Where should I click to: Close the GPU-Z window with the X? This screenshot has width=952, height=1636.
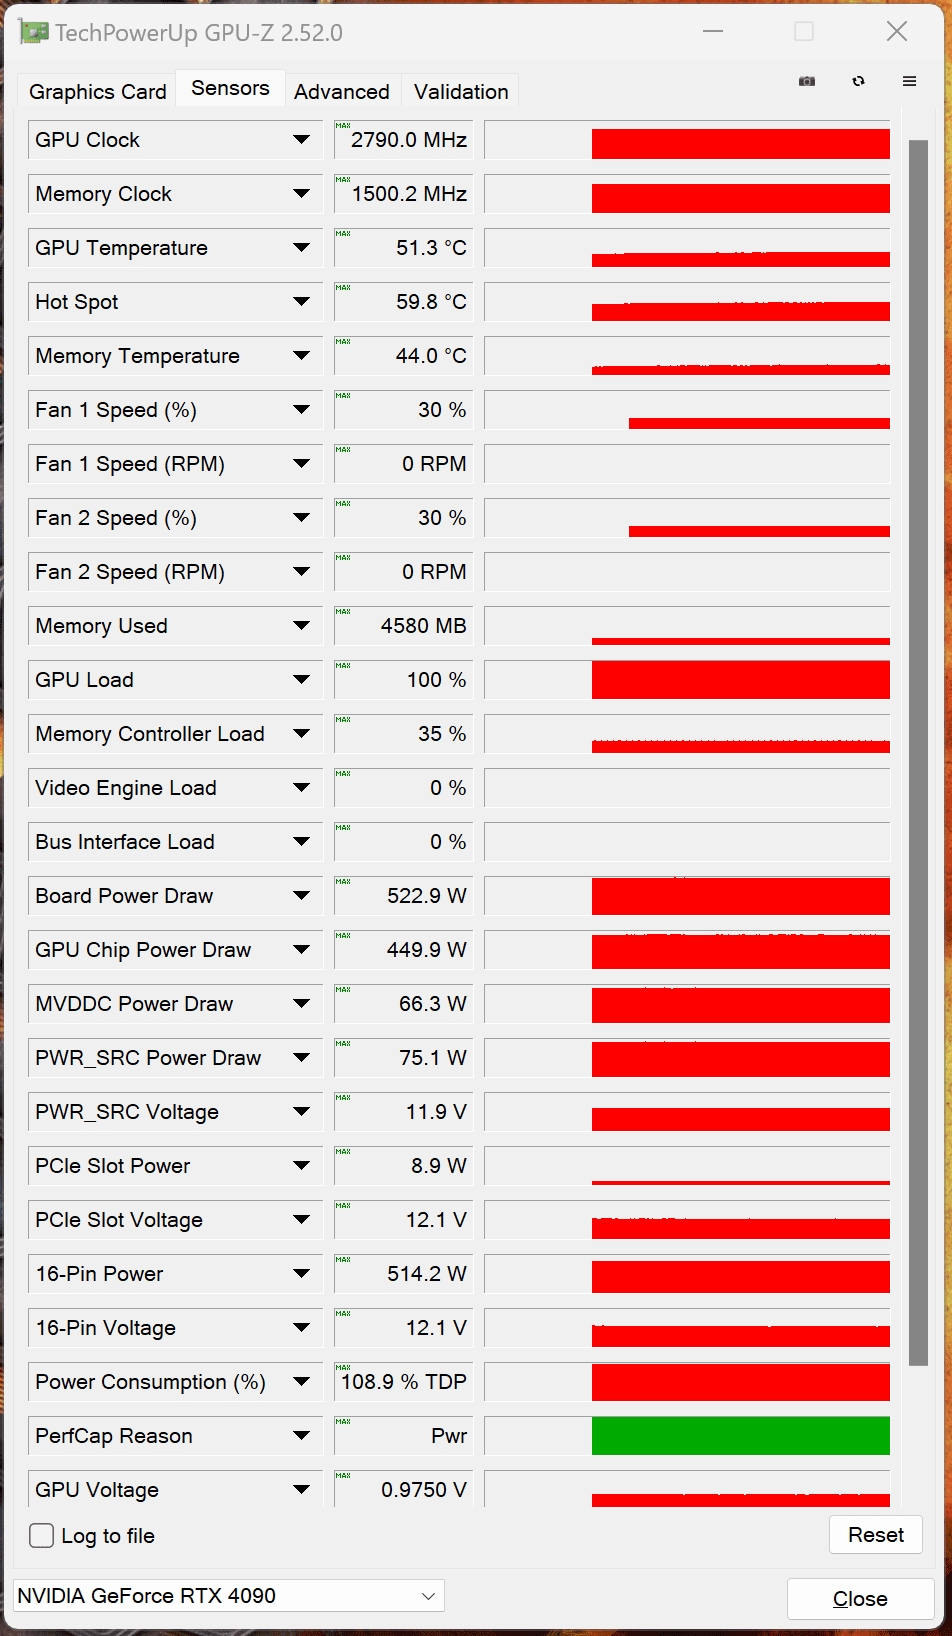pyautogui.click(x=897, y=32)
